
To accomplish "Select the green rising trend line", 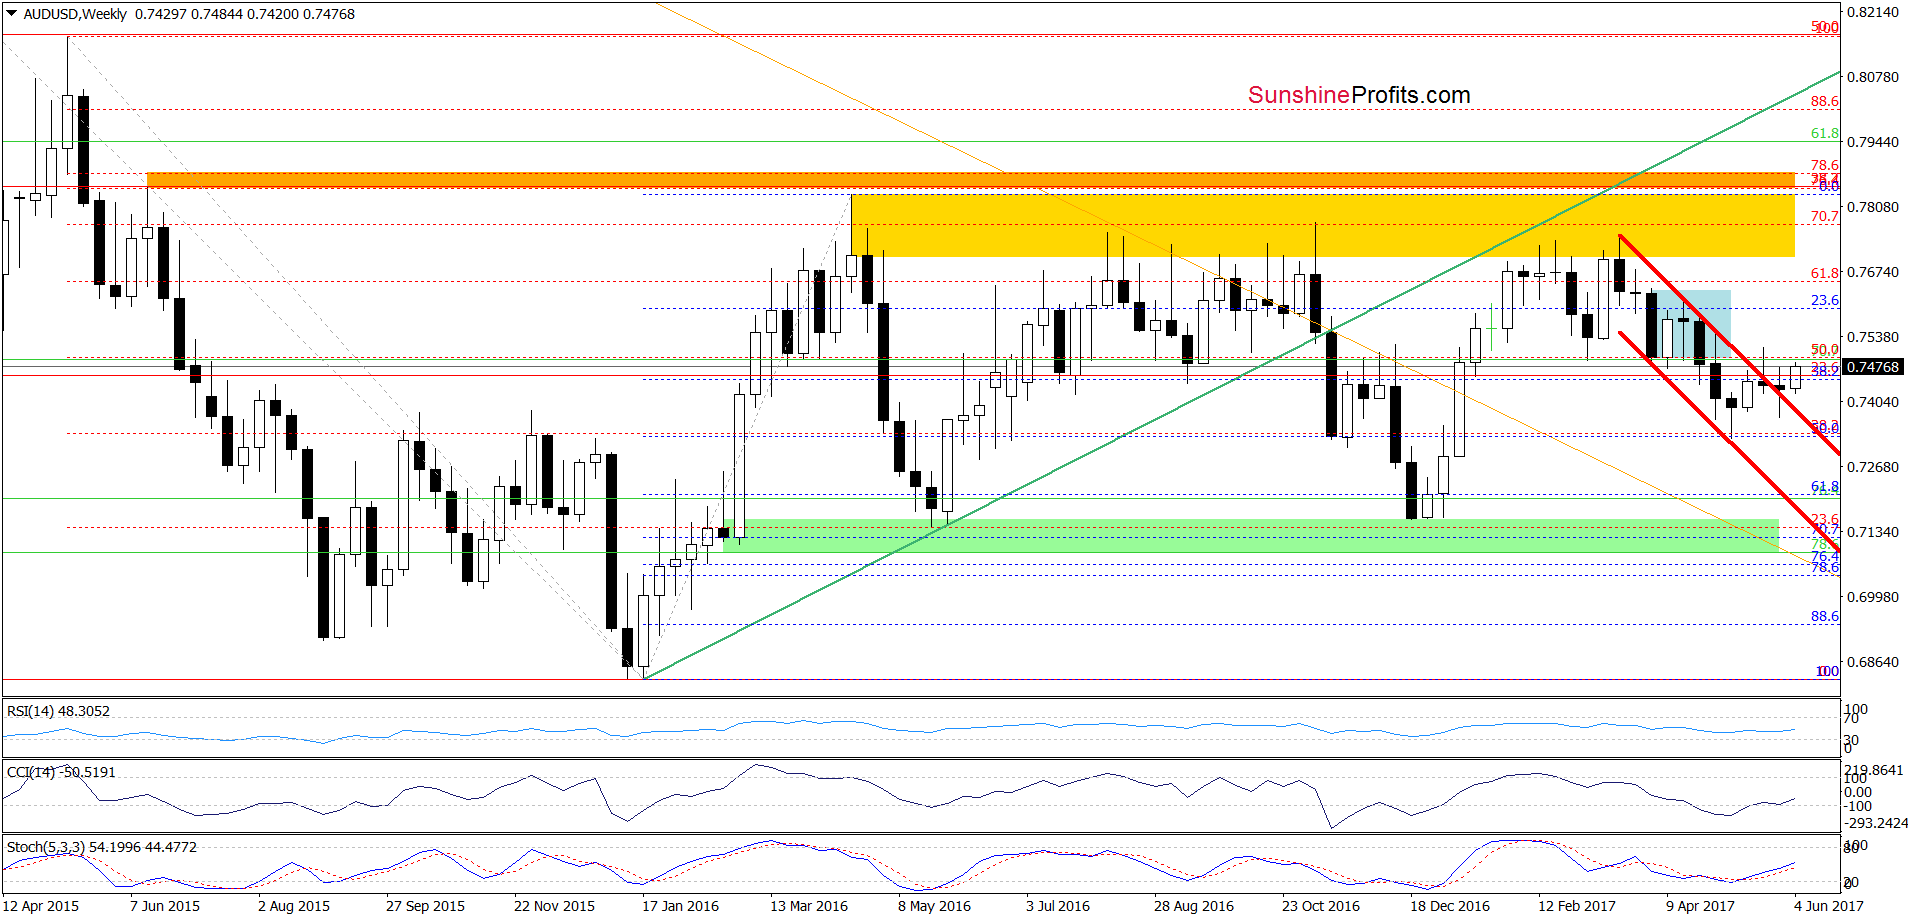I will click(x=1242, y=375).
